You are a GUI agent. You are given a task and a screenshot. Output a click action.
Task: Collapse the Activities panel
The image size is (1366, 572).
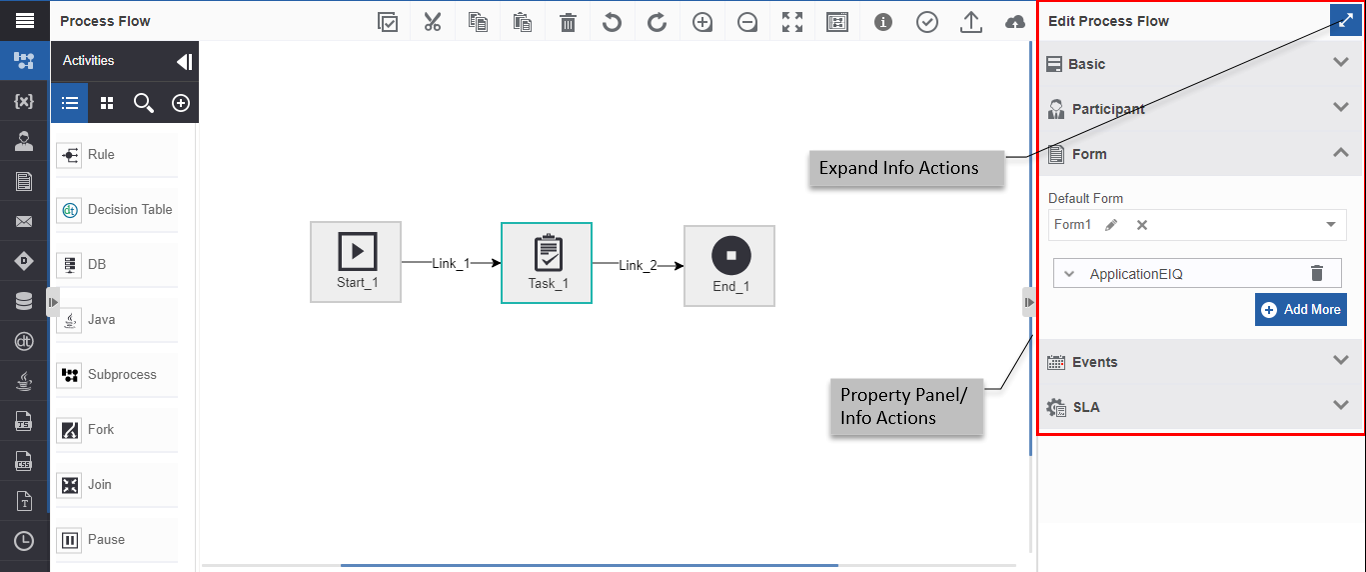[184, 61]
